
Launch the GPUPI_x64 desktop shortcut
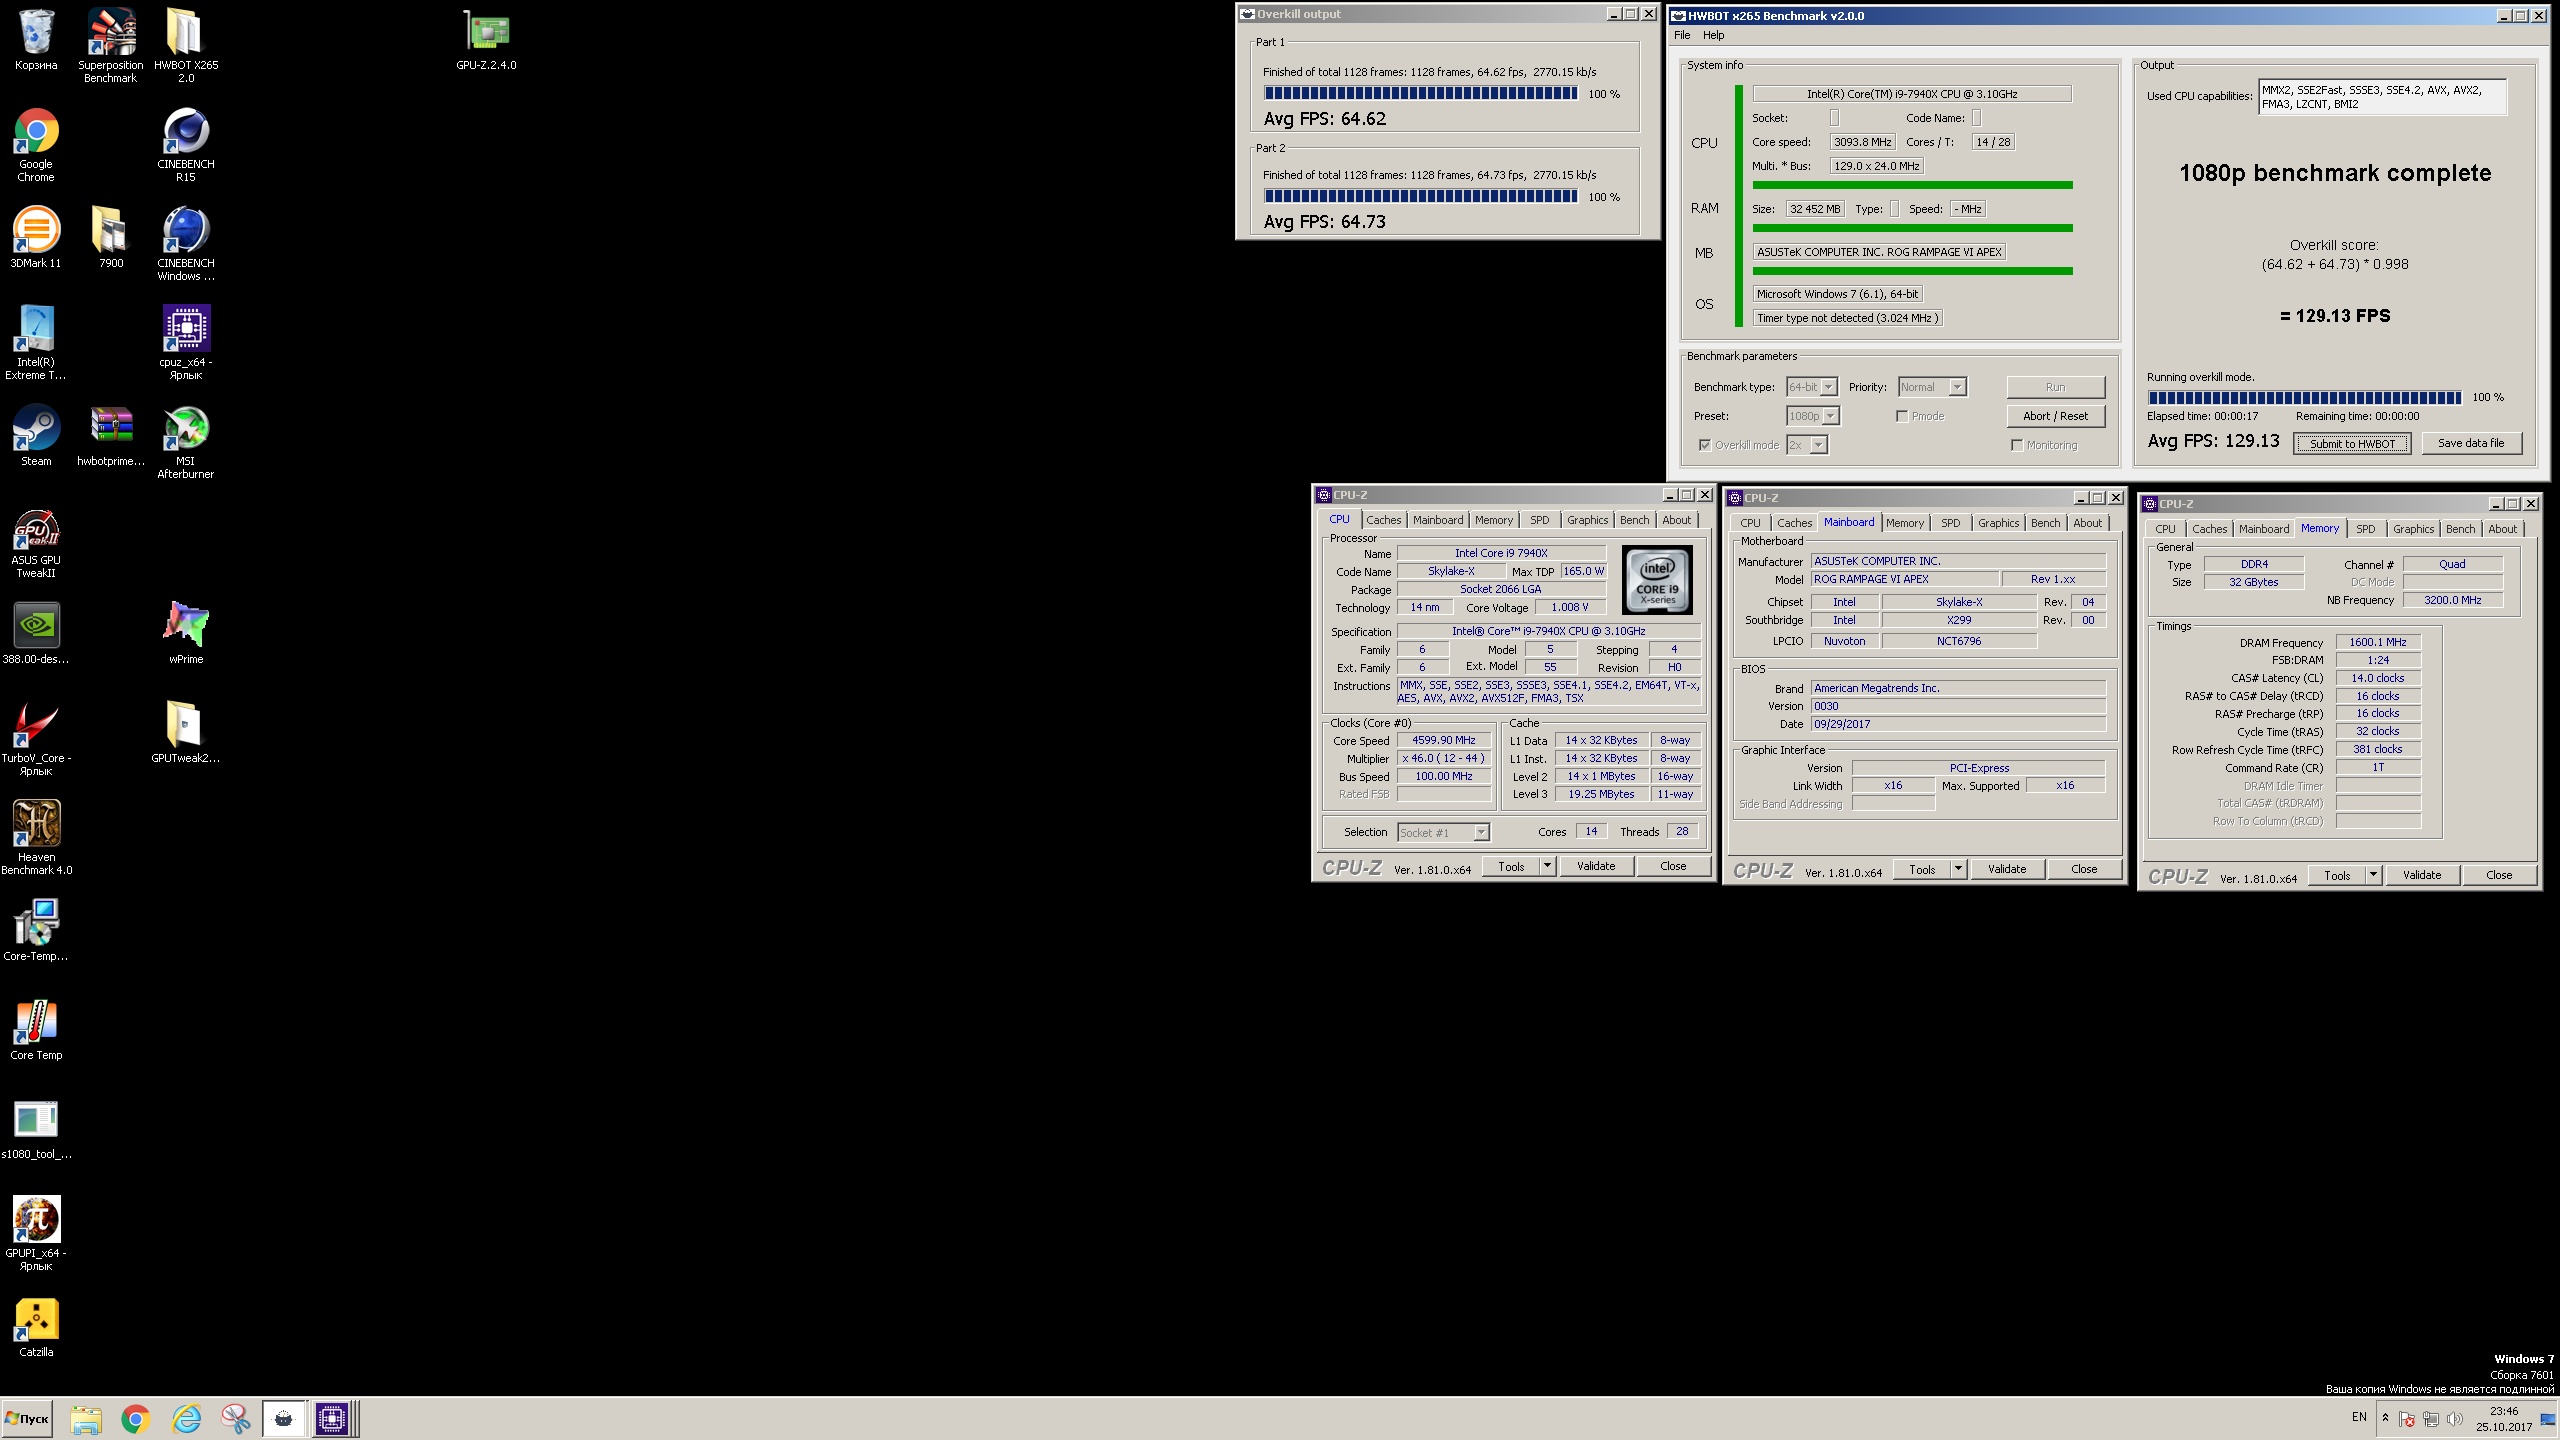36,1233
